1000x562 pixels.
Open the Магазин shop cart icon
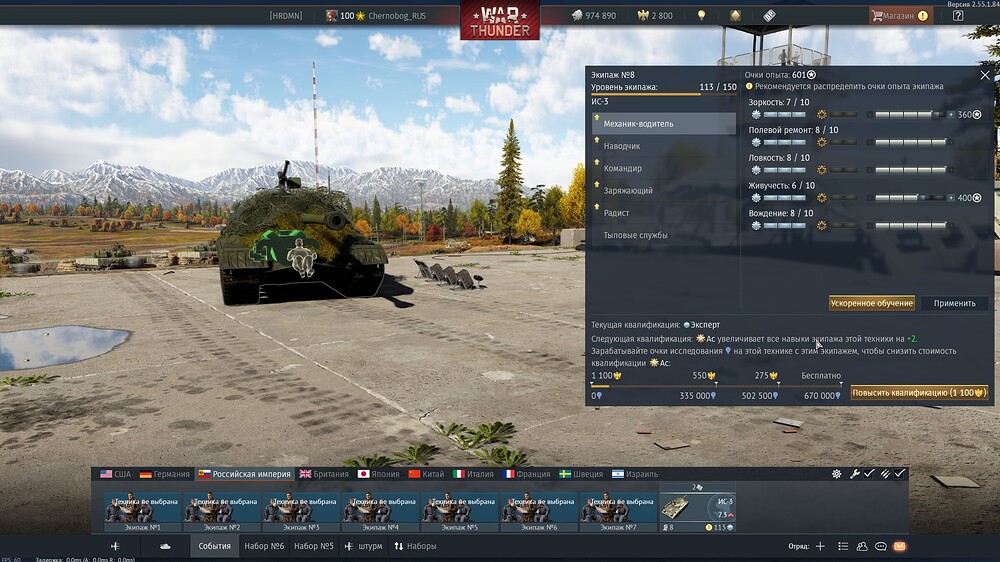[x=878, y=16]
